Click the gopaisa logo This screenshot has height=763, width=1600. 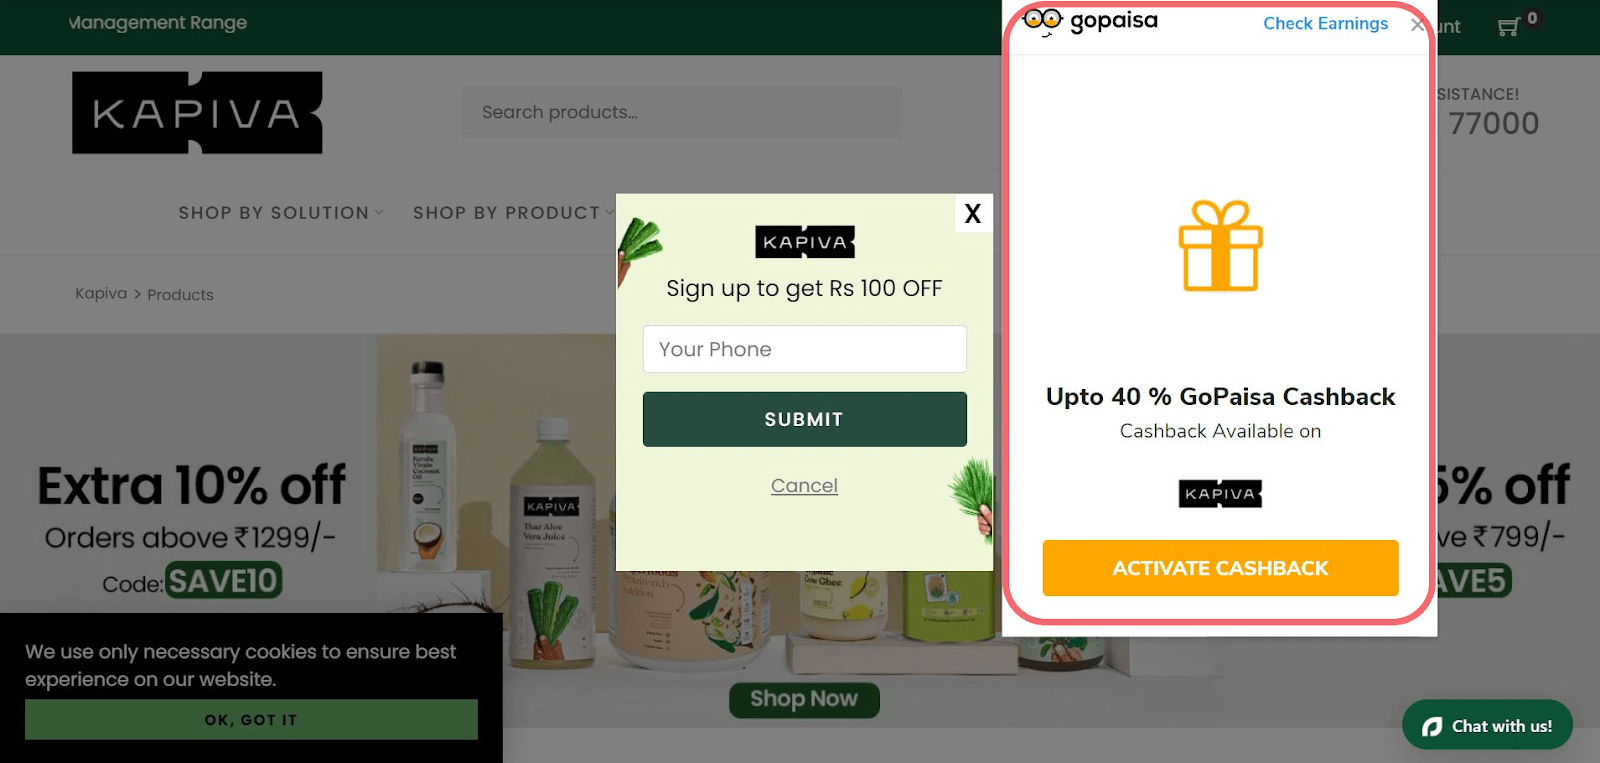pyautogui.click(x=1090, y=22)
